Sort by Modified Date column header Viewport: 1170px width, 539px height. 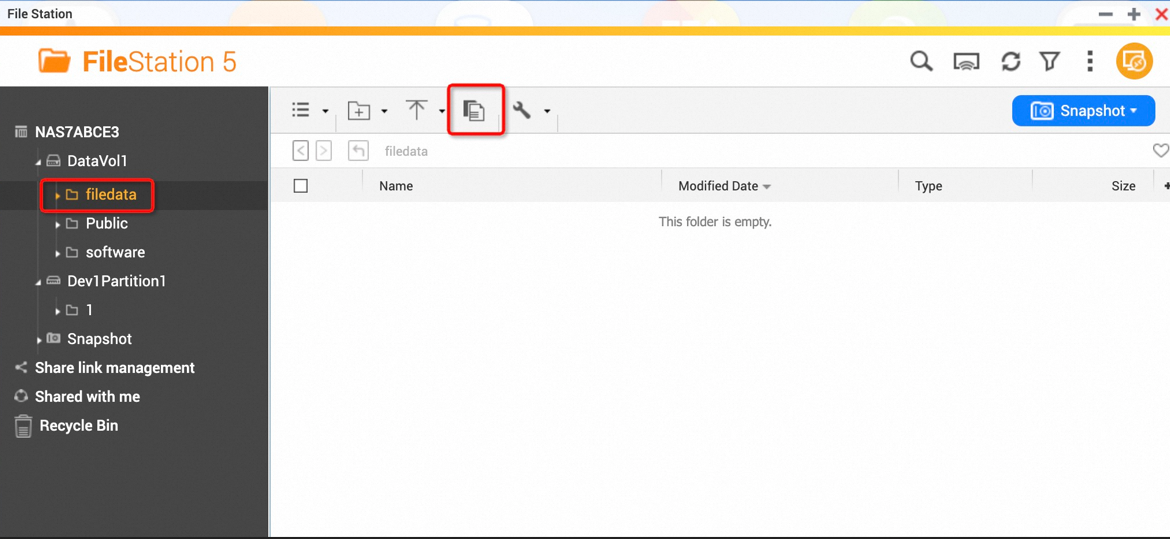[x=718, y=186]
